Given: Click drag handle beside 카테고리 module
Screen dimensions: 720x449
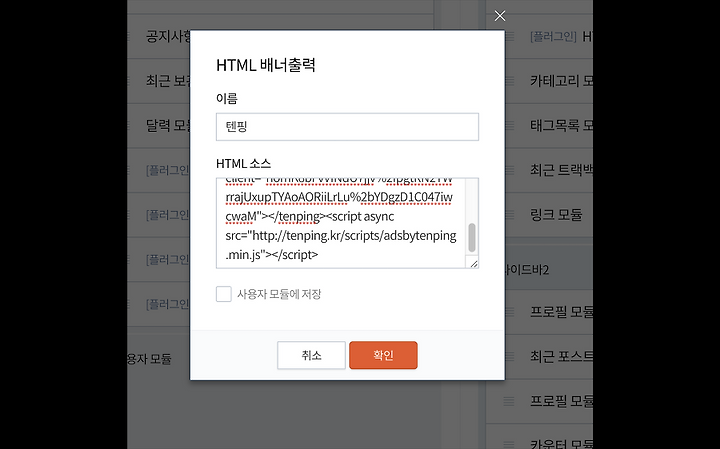Looking at the screenshot, I should coord(509,81).
